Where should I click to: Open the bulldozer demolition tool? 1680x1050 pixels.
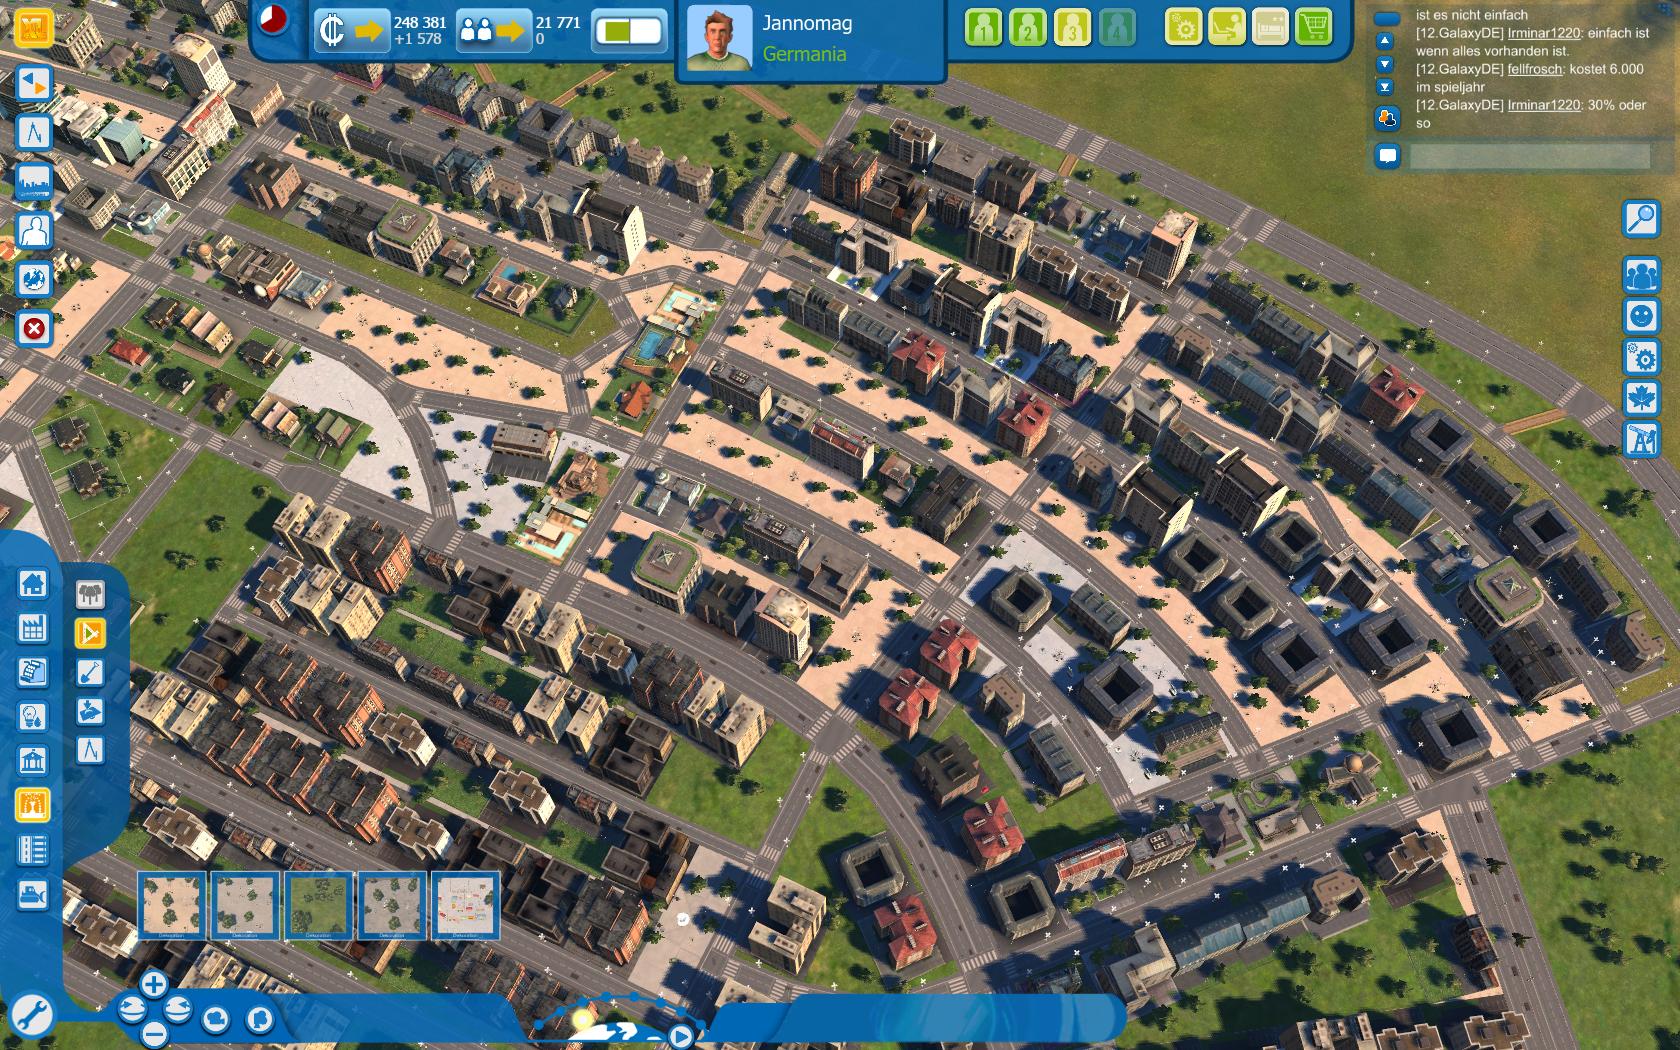point(32,893)
